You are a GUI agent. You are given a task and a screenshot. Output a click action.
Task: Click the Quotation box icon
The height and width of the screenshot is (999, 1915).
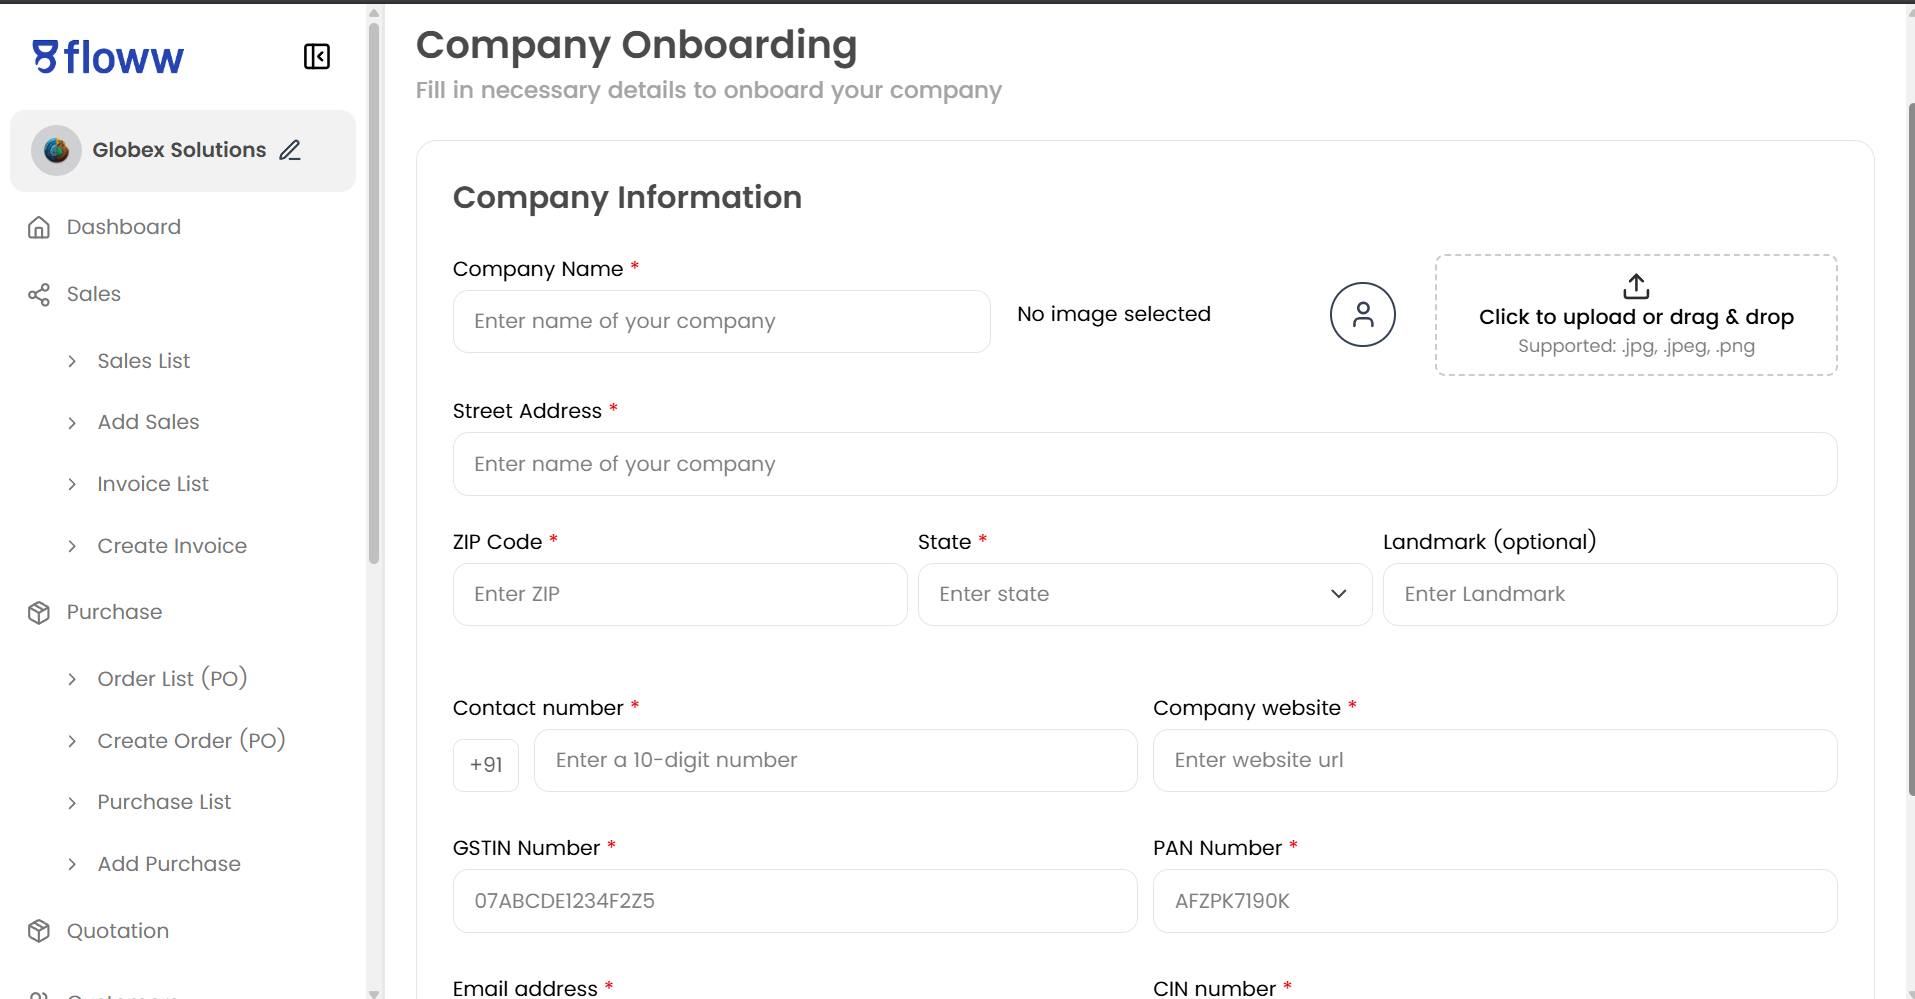pyautogui.click(x=39, y=931)
